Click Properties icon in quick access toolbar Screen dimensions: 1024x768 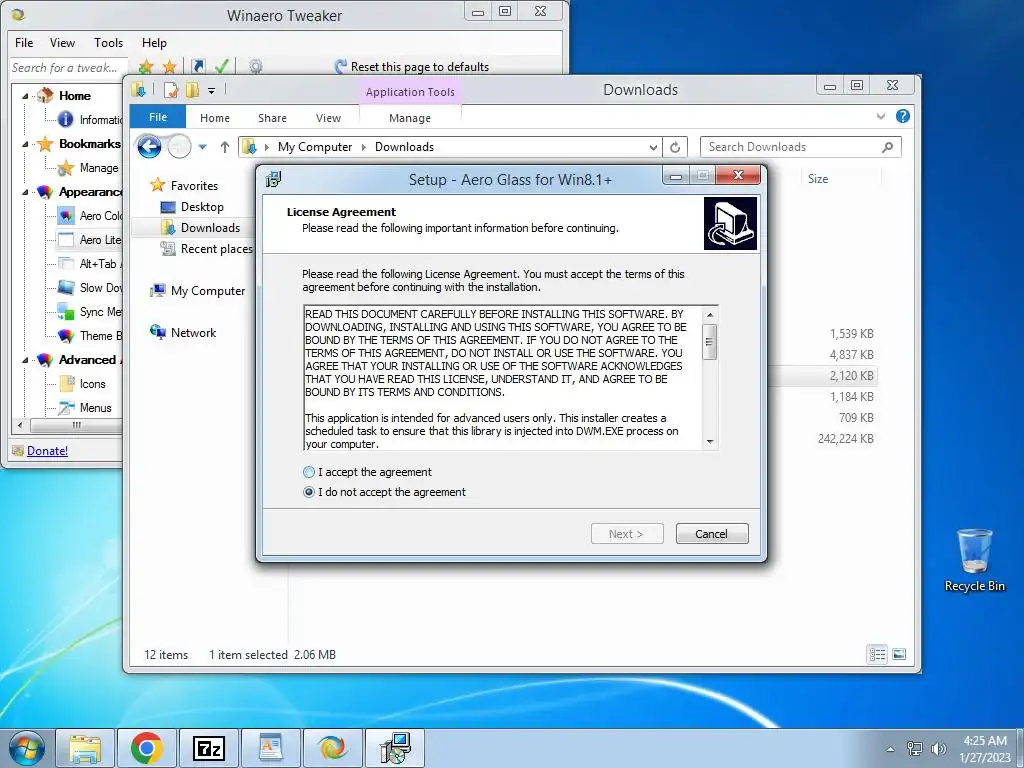(171, 90)
